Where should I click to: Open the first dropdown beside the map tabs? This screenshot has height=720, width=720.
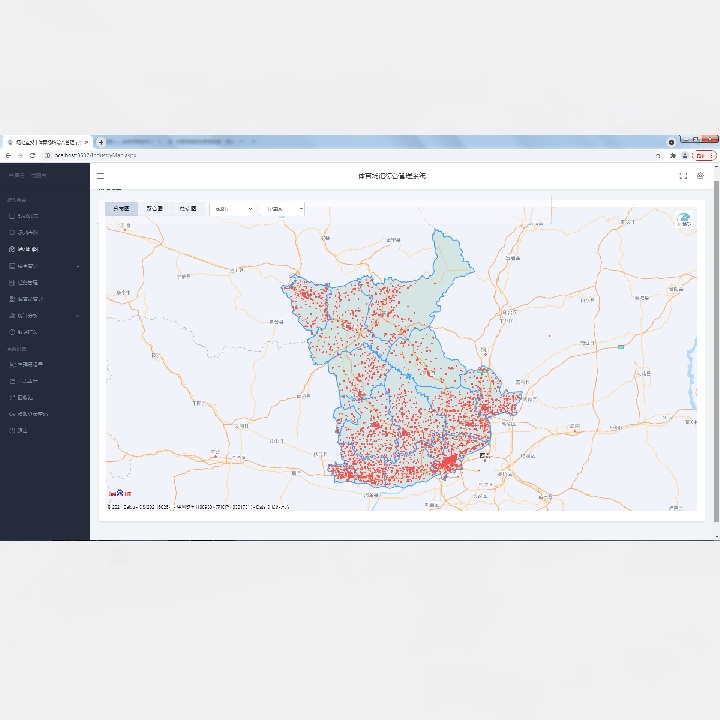coord(233,209)
